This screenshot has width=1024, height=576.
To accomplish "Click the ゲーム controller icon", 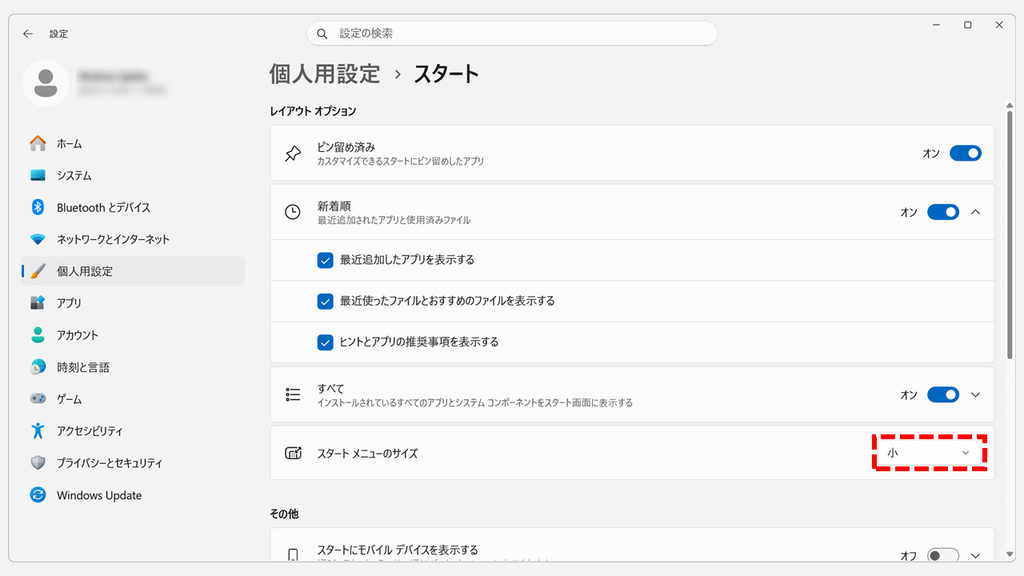I will coord(38,398).
